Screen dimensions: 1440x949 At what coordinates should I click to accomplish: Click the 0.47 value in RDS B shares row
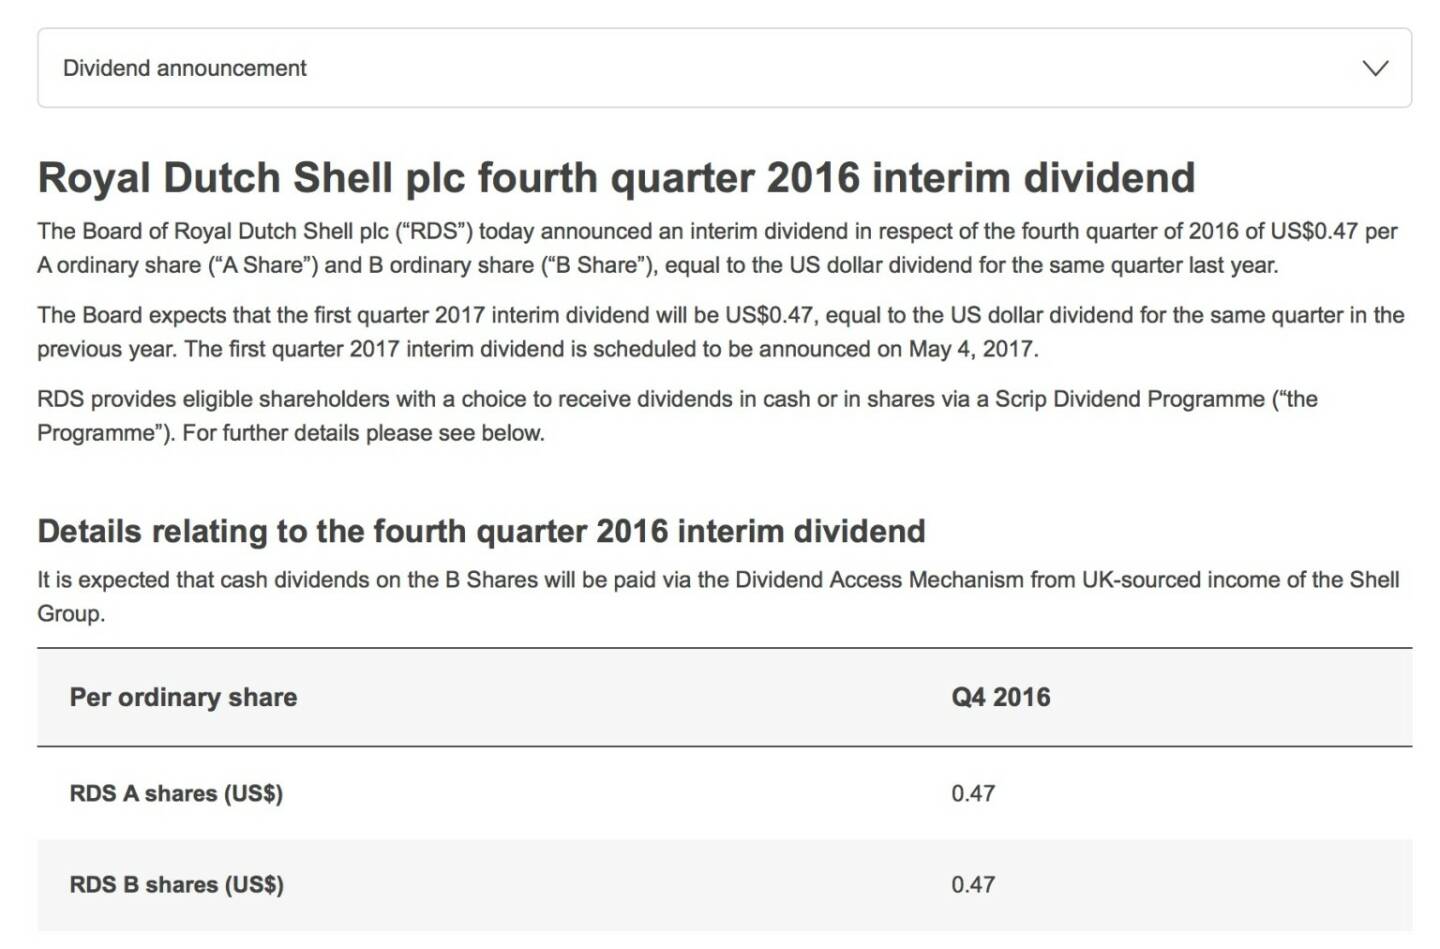tap(973, 885)
